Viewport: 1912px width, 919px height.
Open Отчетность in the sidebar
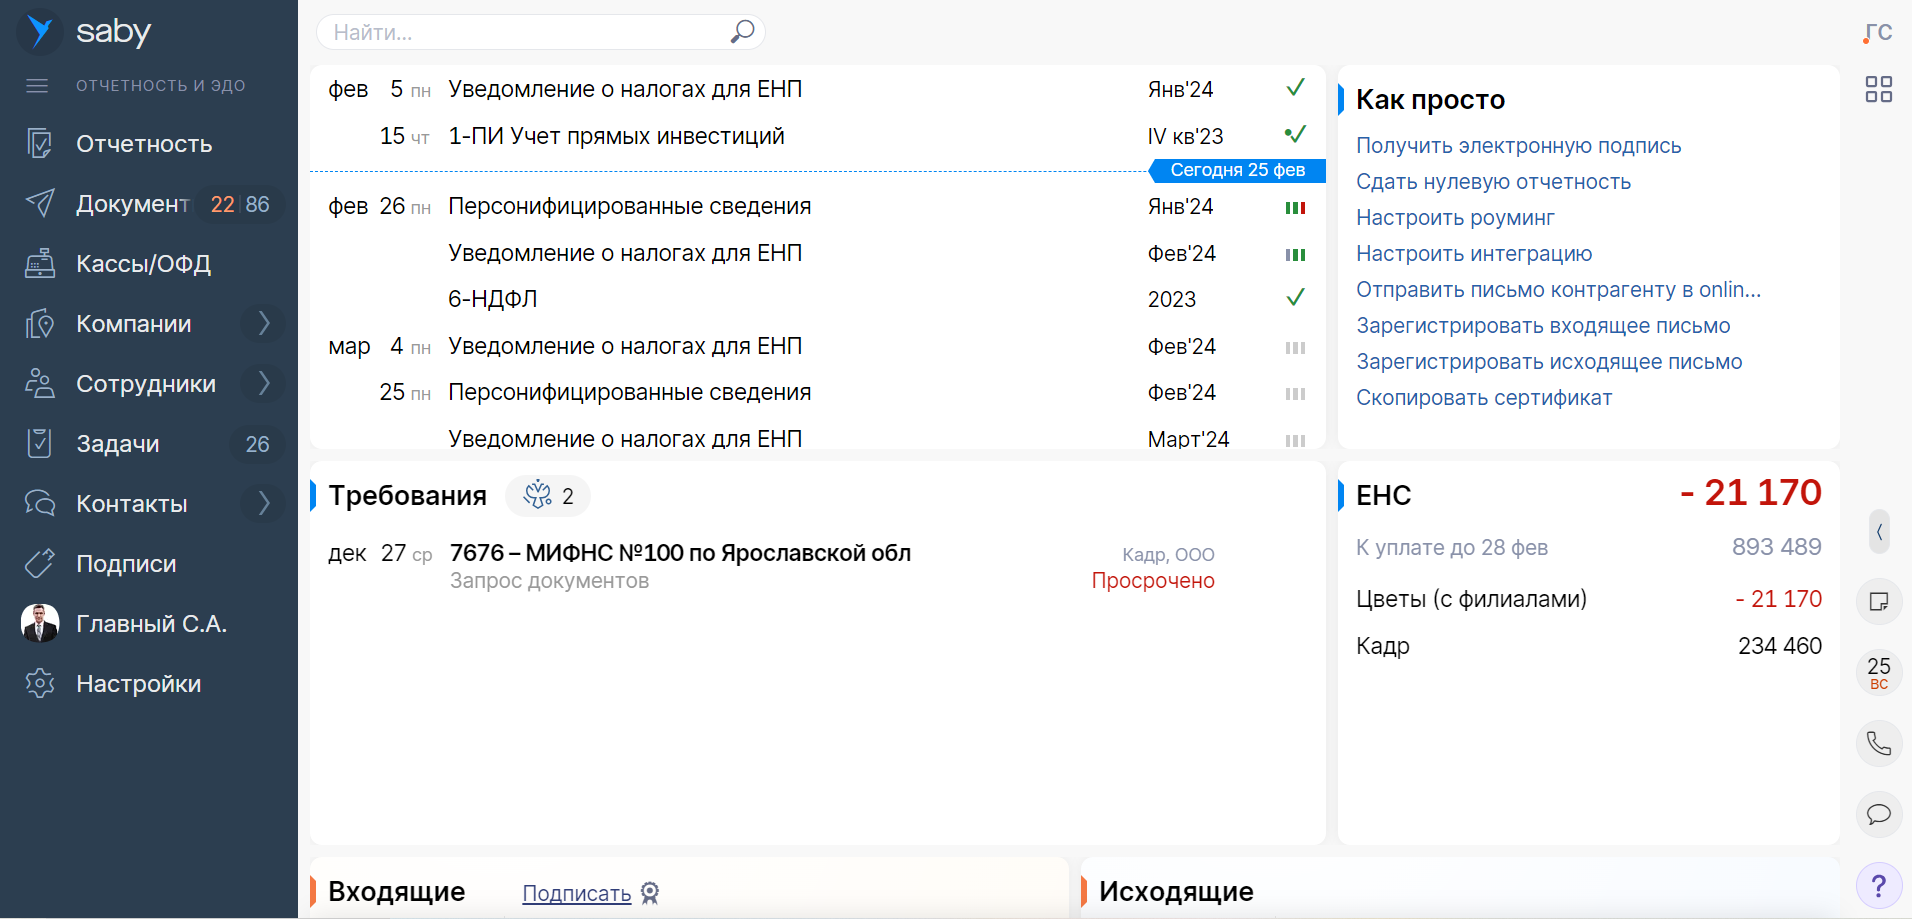point(144,144)
